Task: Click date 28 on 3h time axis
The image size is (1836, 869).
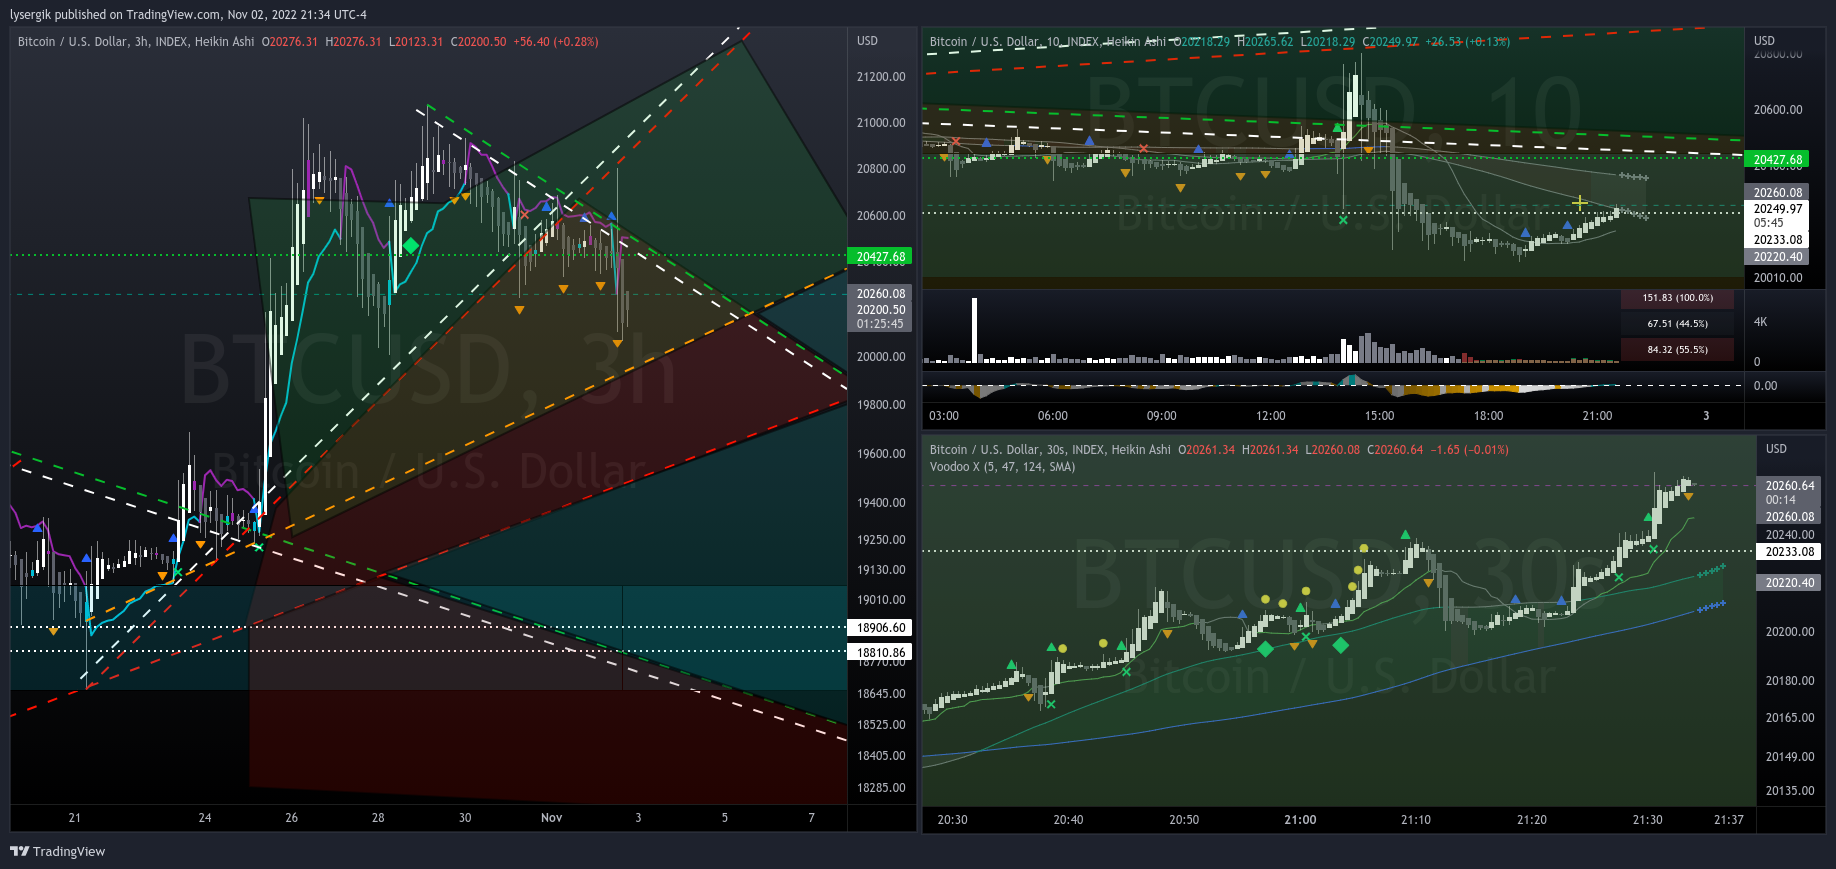Action: (x=378, y=817)
